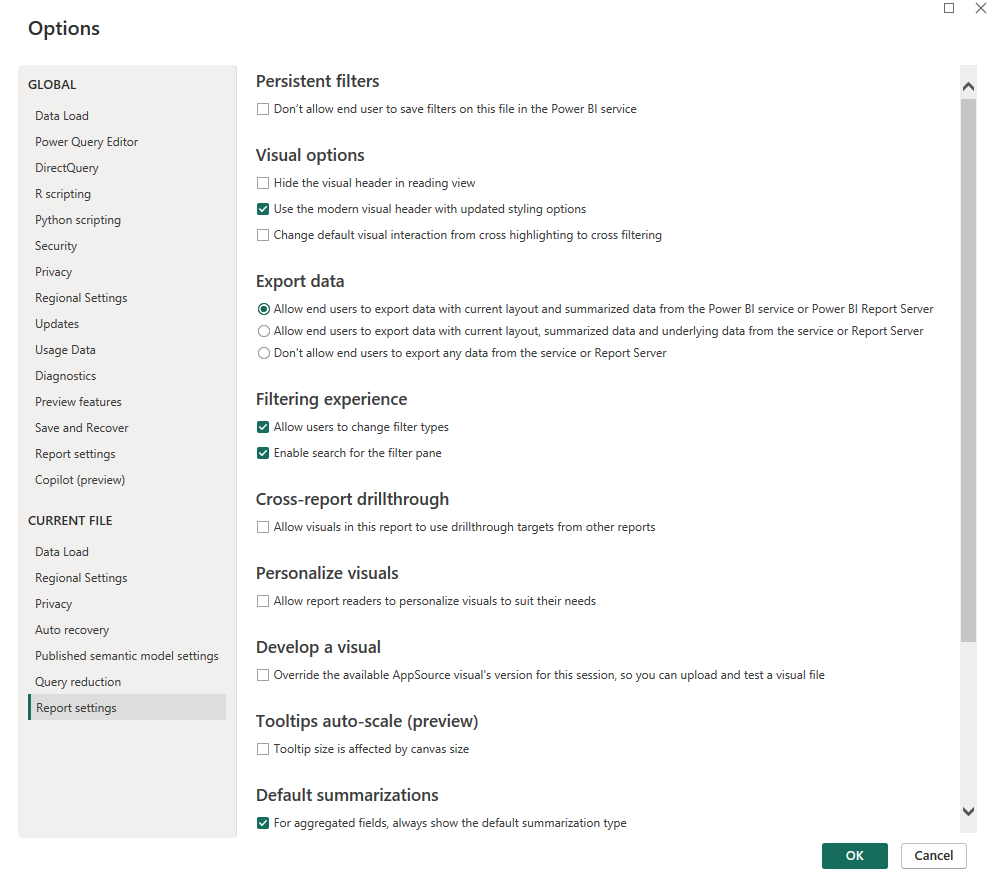
Task: Uncheck the default summarization type option
Action: pyautogui.click(x=263, y=822)
